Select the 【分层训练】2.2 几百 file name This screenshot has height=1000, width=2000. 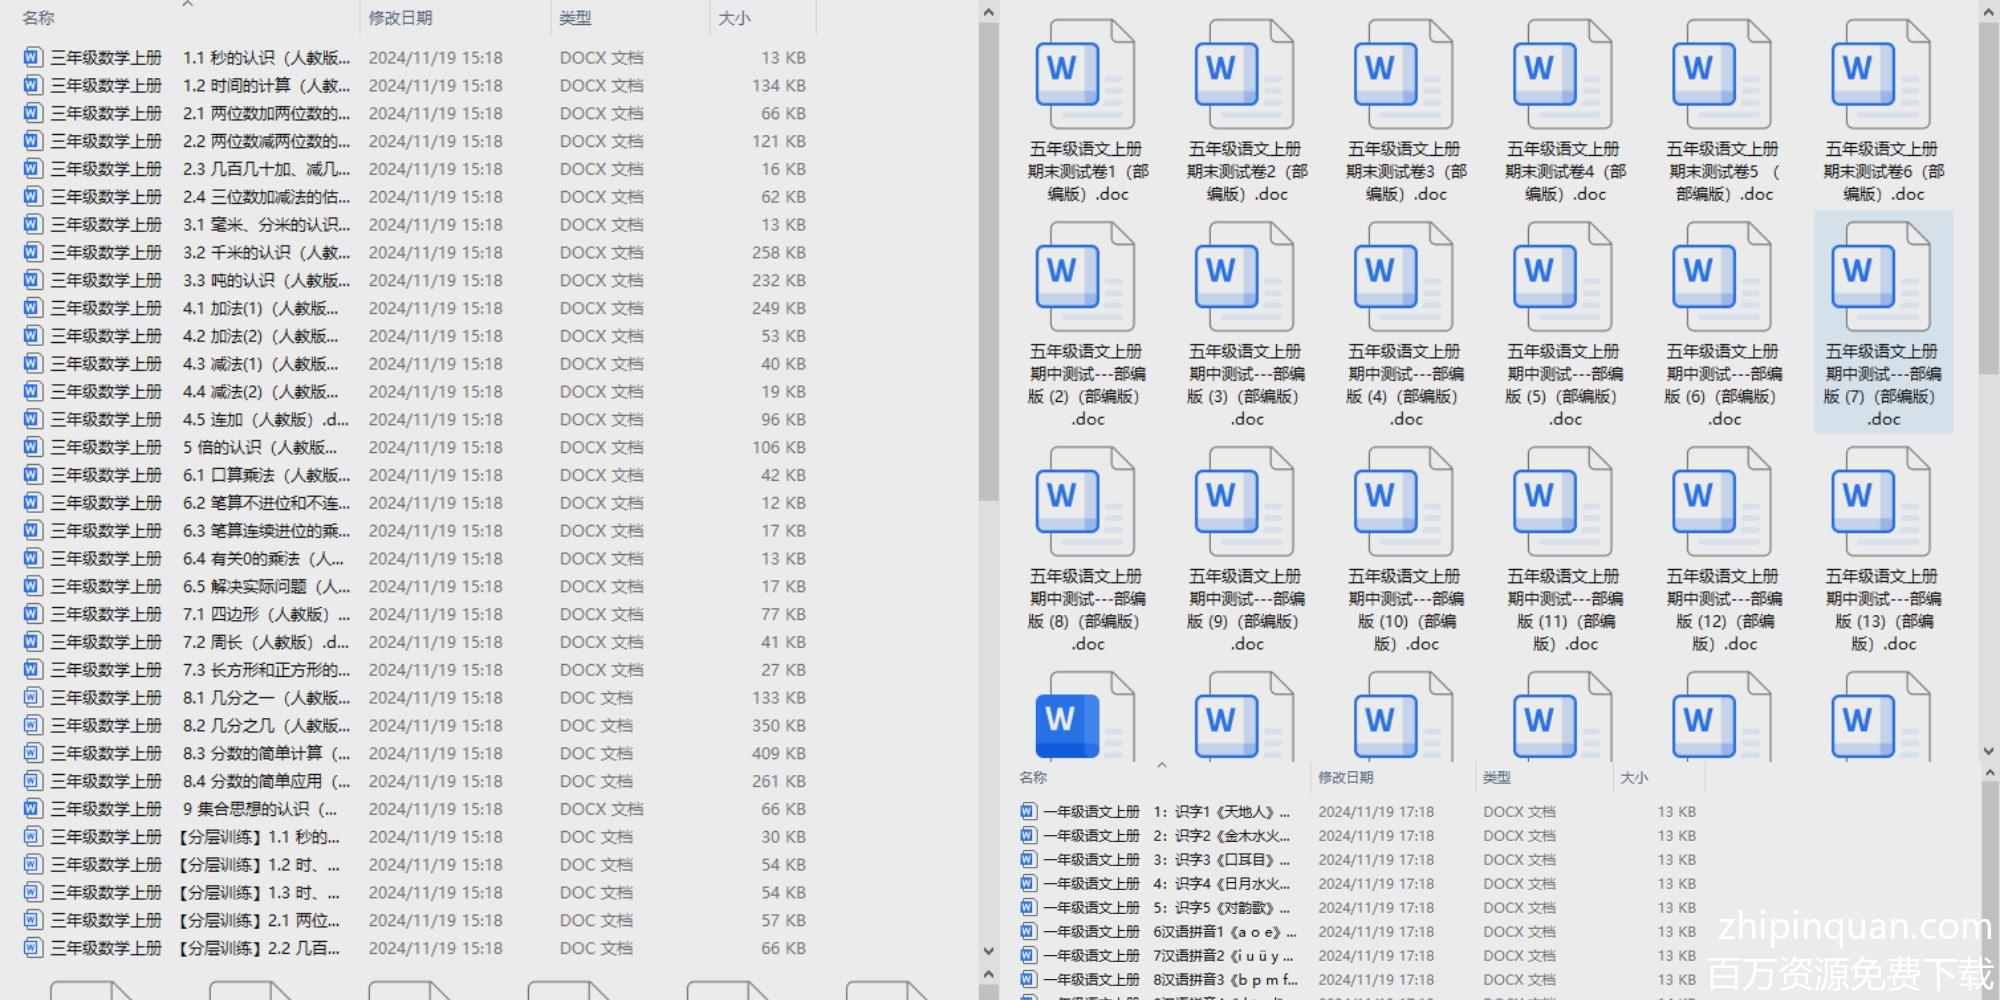tap(260, 948)
